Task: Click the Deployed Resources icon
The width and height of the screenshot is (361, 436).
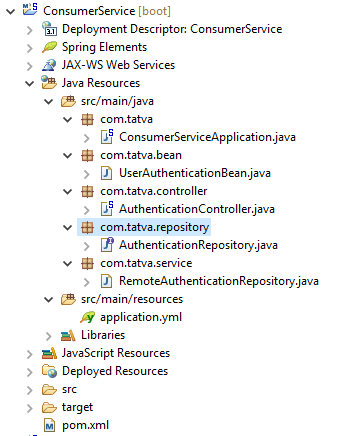Action: pos(49,371)
